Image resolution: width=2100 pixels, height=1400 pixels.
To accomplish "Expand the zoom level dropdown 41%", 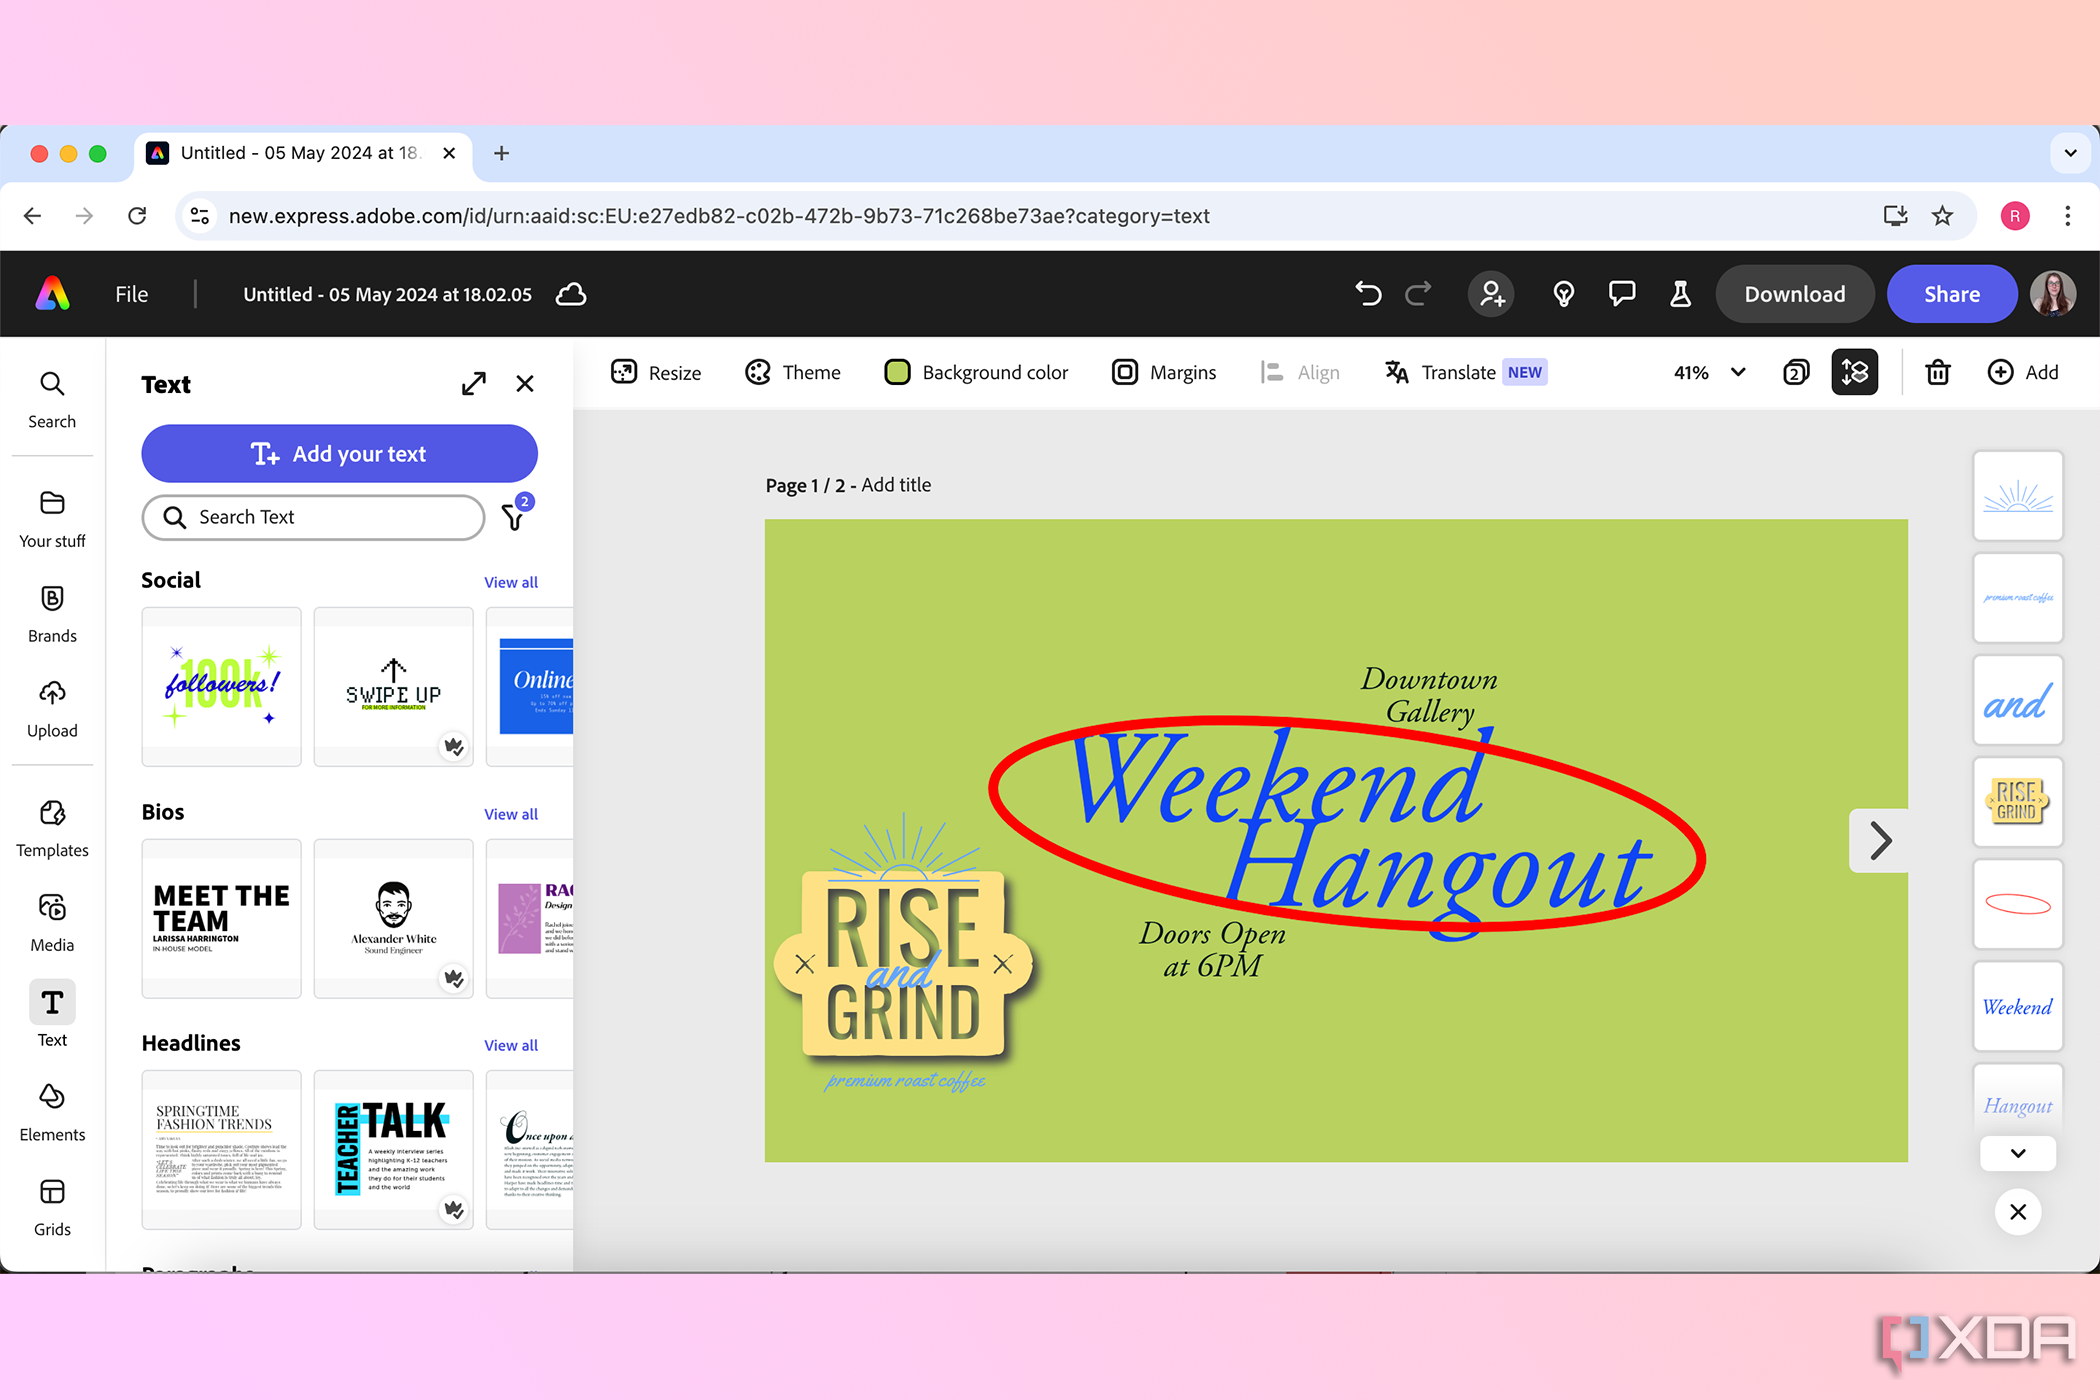I will pyautogui.click(x=1739, y=372).
